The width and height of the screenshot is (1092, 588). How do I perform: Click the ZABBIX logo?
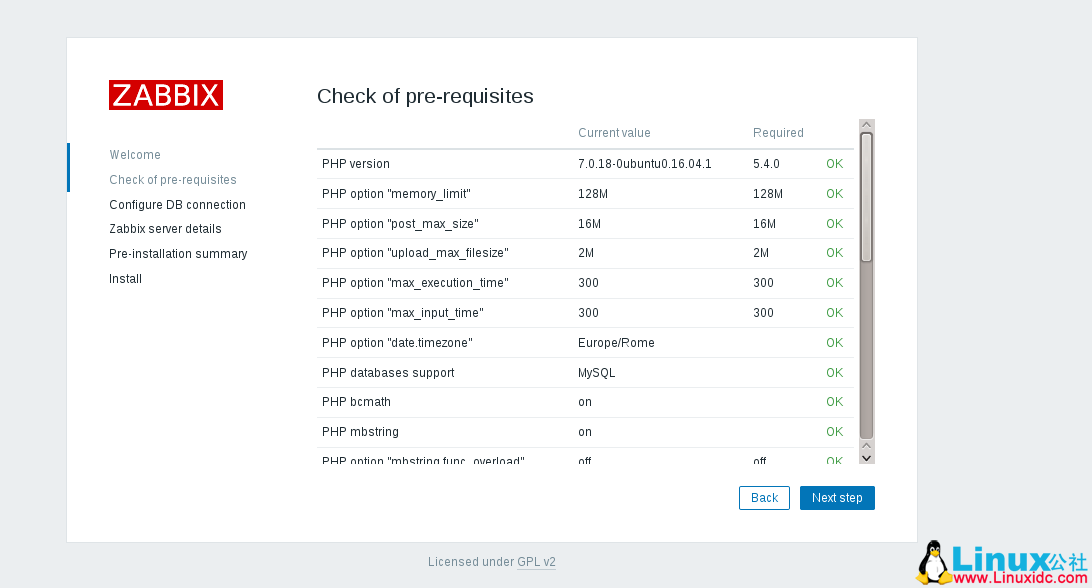tap(166, 95)
